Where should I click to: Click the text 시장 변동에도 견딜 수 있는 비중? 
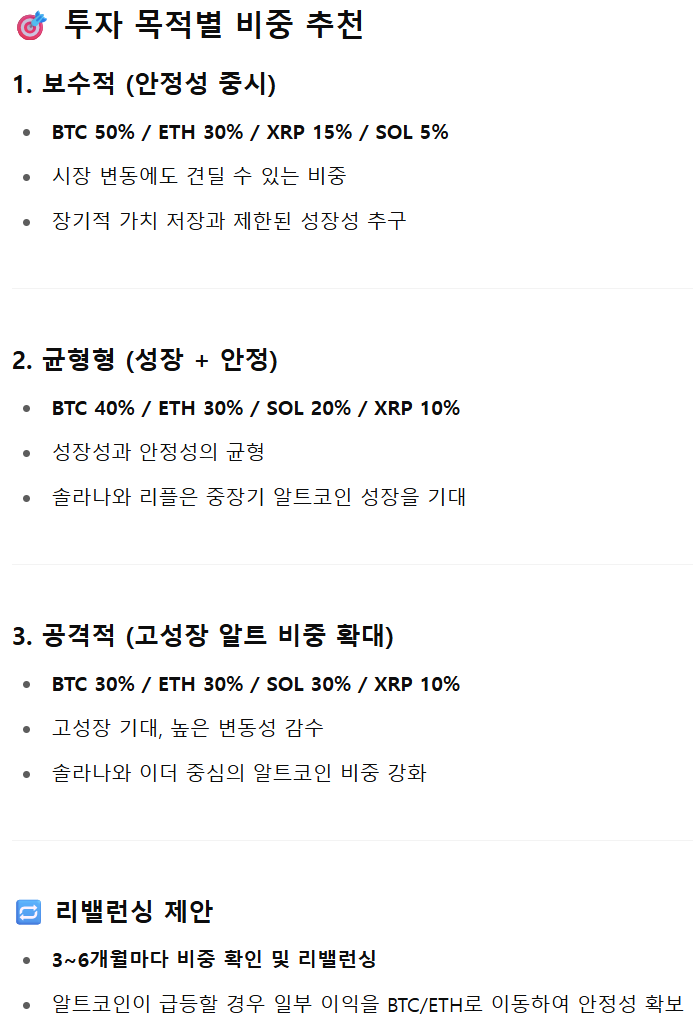click(x=199, y=175)
